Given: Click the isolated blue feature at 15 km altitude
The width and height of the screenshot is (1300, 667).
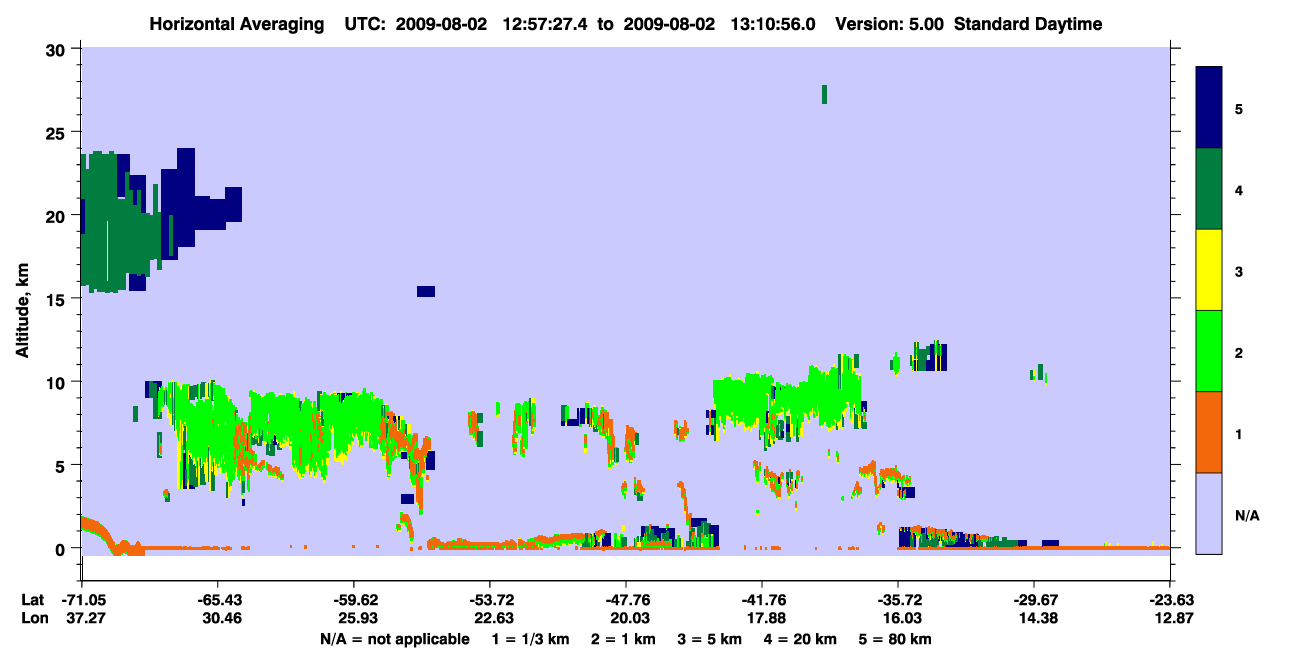Looking at the screenshot, I should (426, 291).
